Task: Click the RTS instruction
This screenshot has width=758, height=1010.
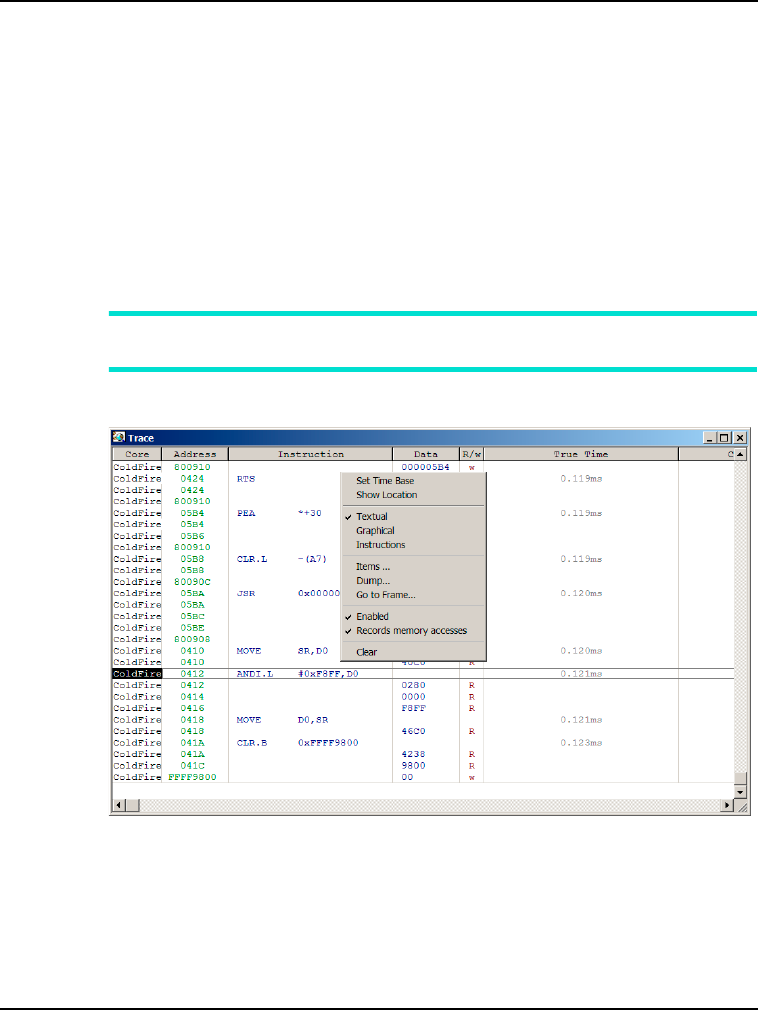Action: (x=246, y=479)
